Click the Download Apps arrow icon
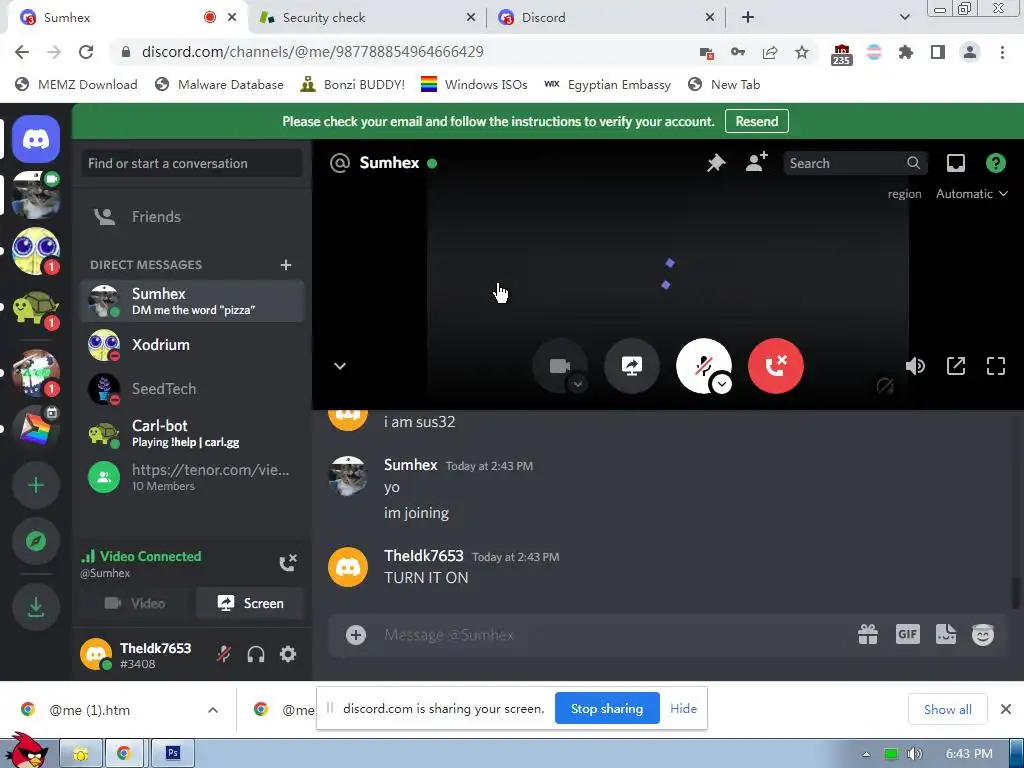This screenshot has width=1024, height=768. pyautogui.click(x=36, y=607)
